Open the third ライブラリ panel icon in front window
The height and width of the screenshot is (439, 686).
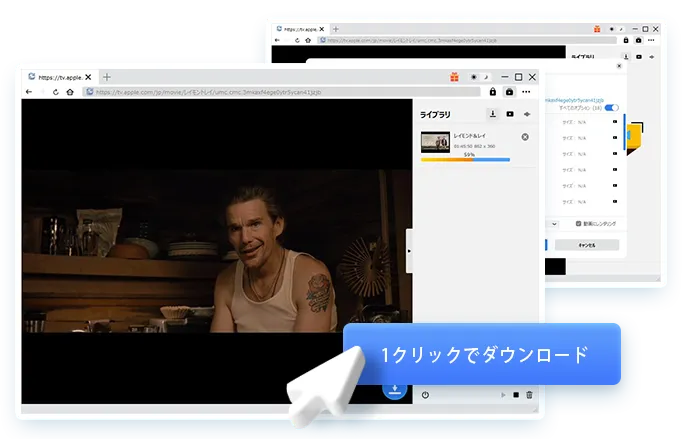coord(527,114)
